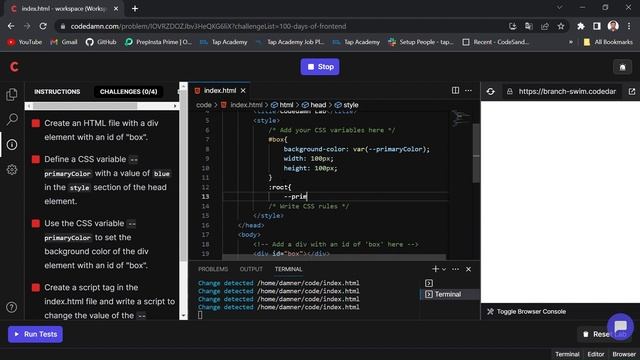This screenshot has width=640, height=360.
Task: Open the chat support bubble
Action: click(x=620, y=326)
